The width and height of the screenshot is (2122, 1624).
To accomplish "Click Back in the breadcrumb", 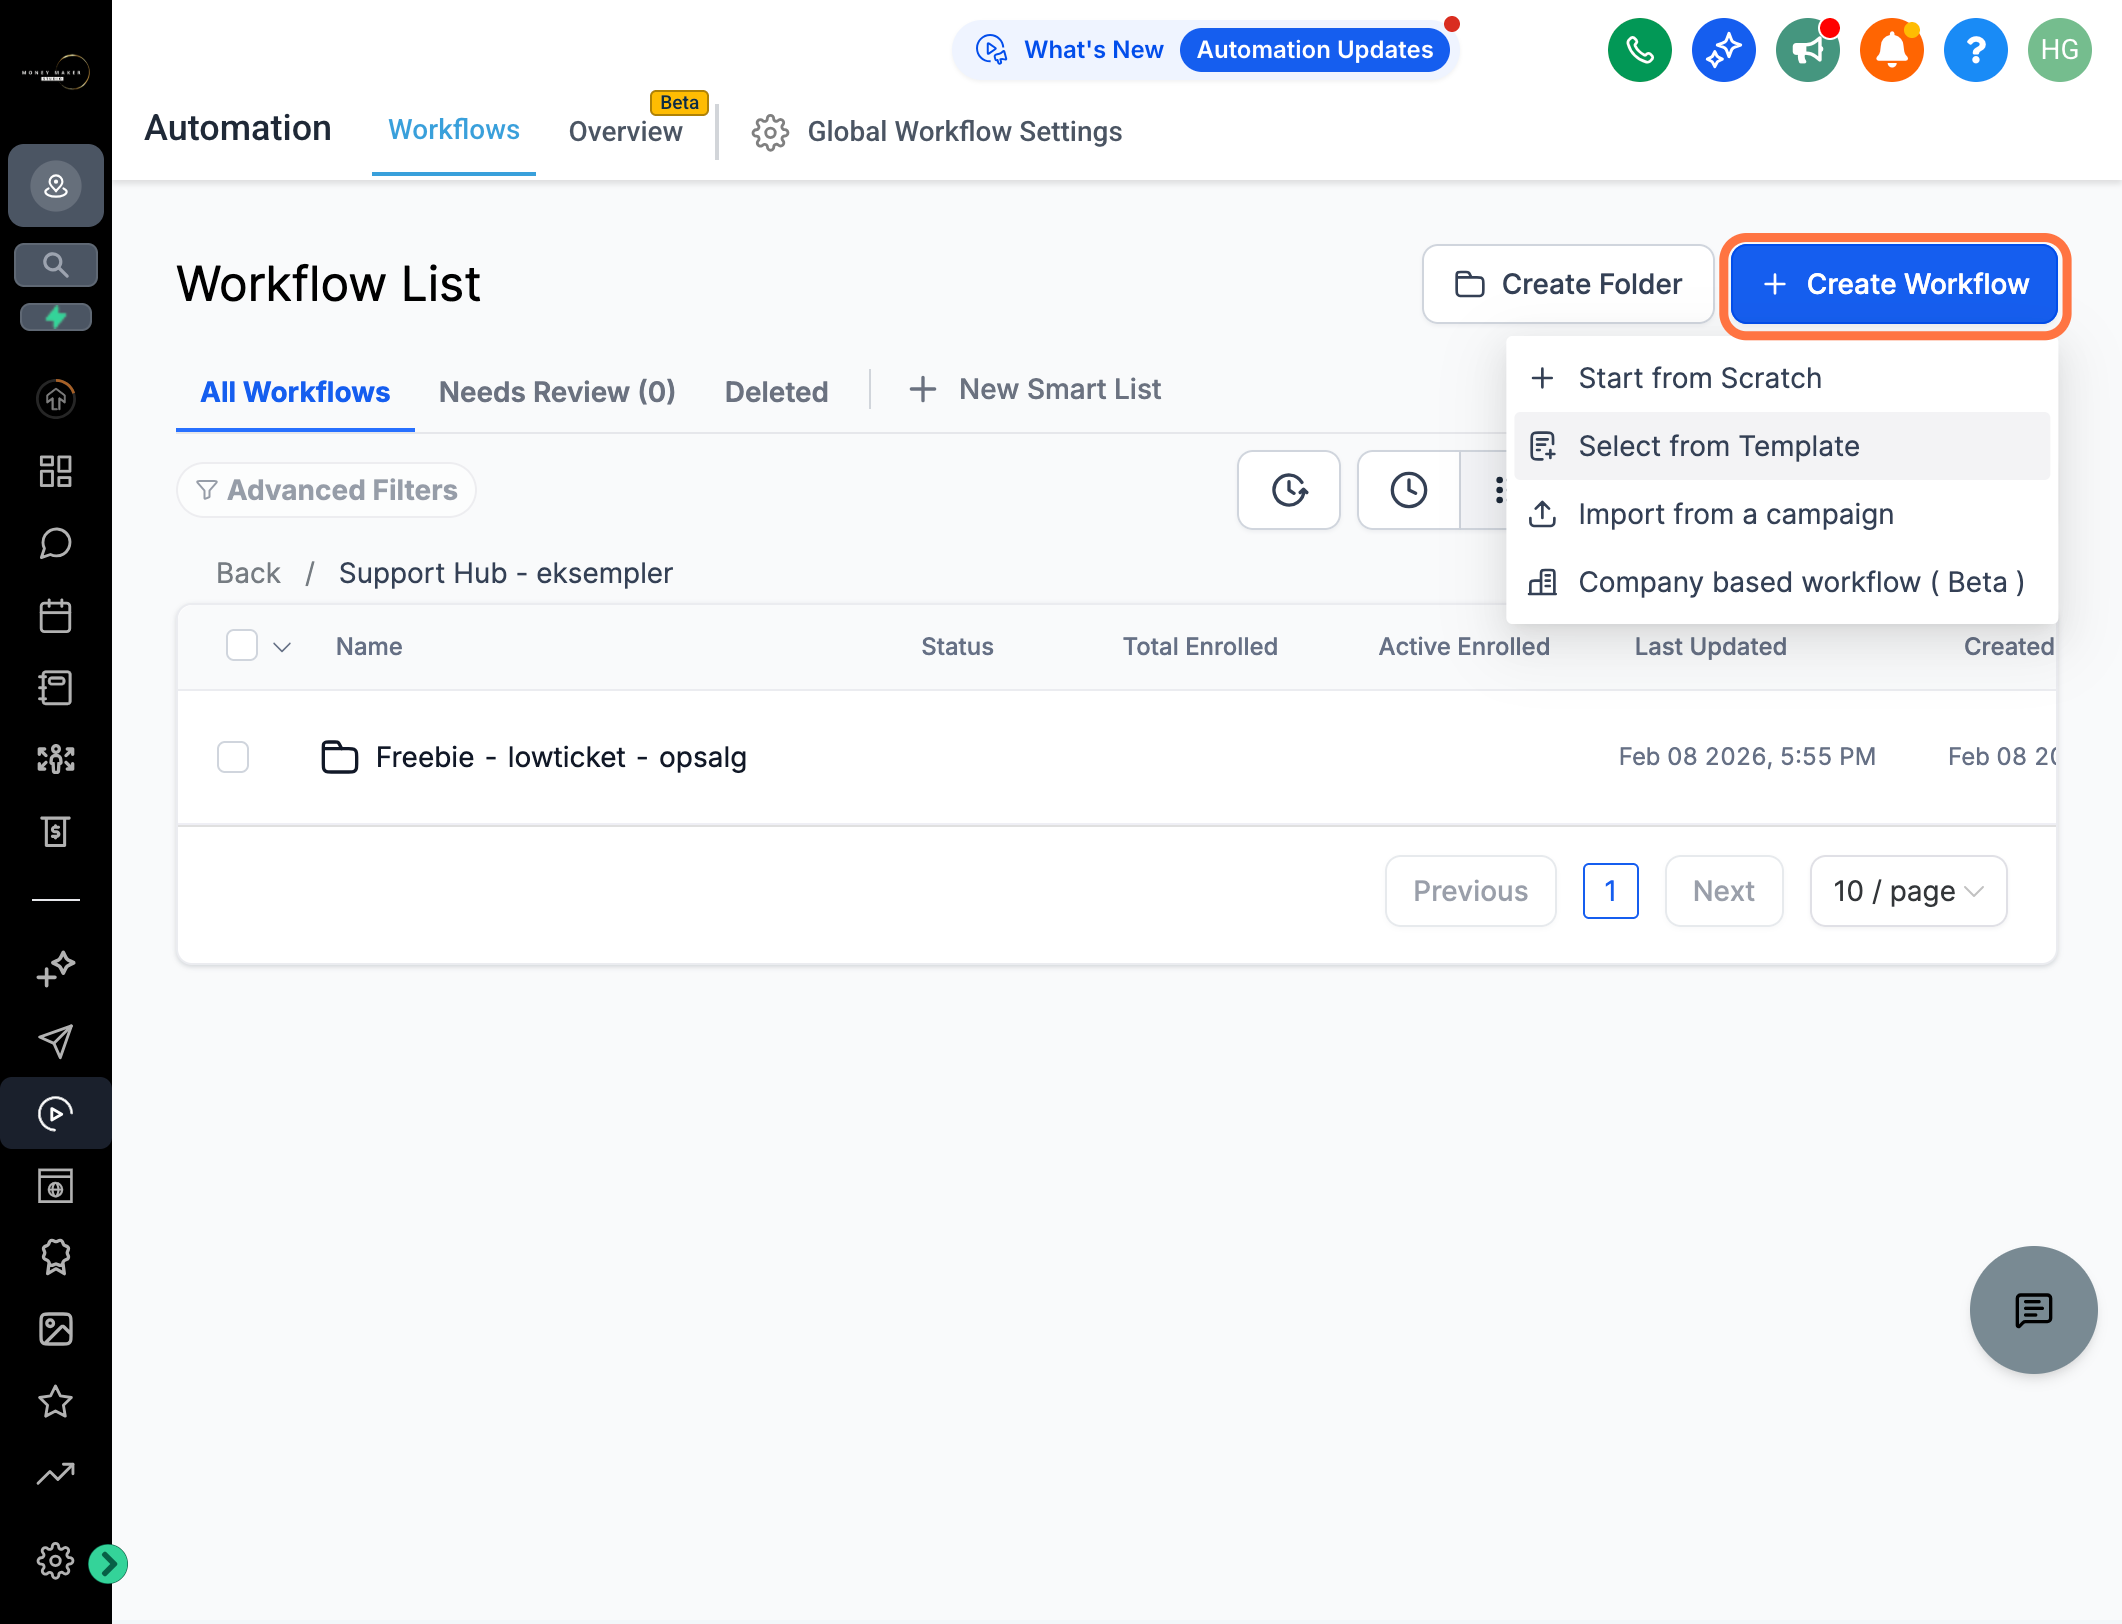I will tap(248, 573).
